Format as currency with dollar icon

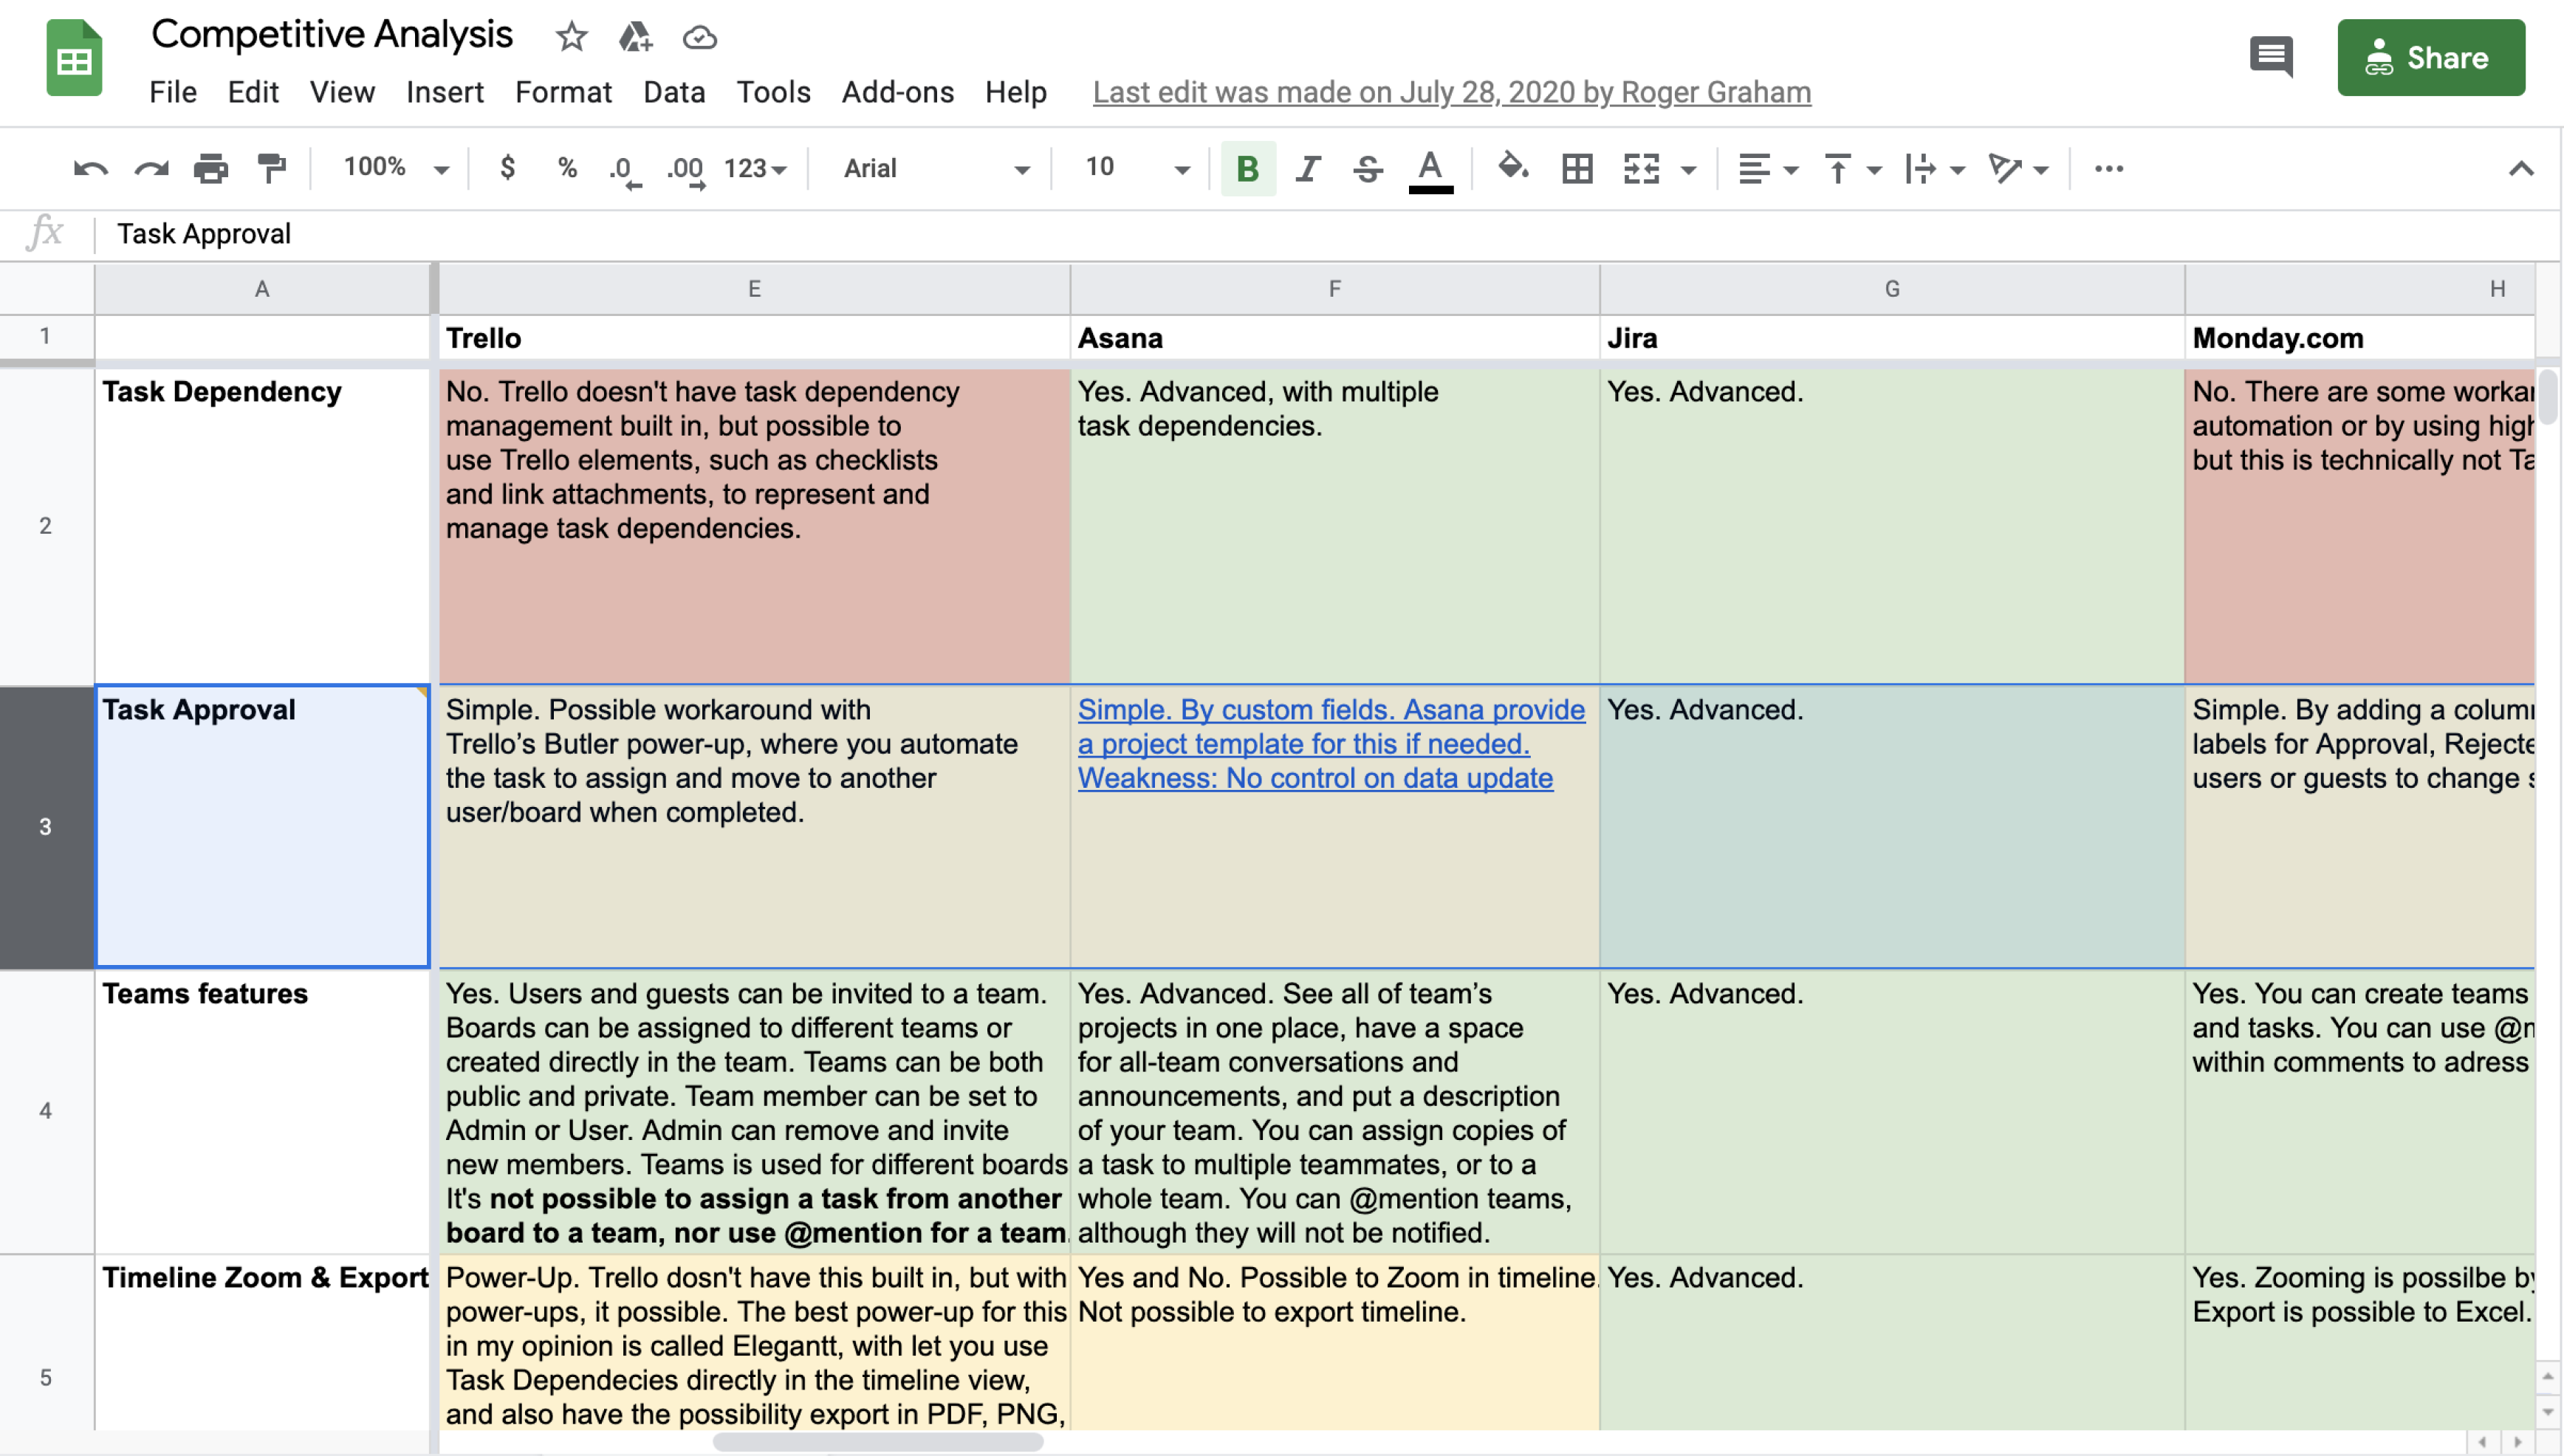[x=507, y=168]
